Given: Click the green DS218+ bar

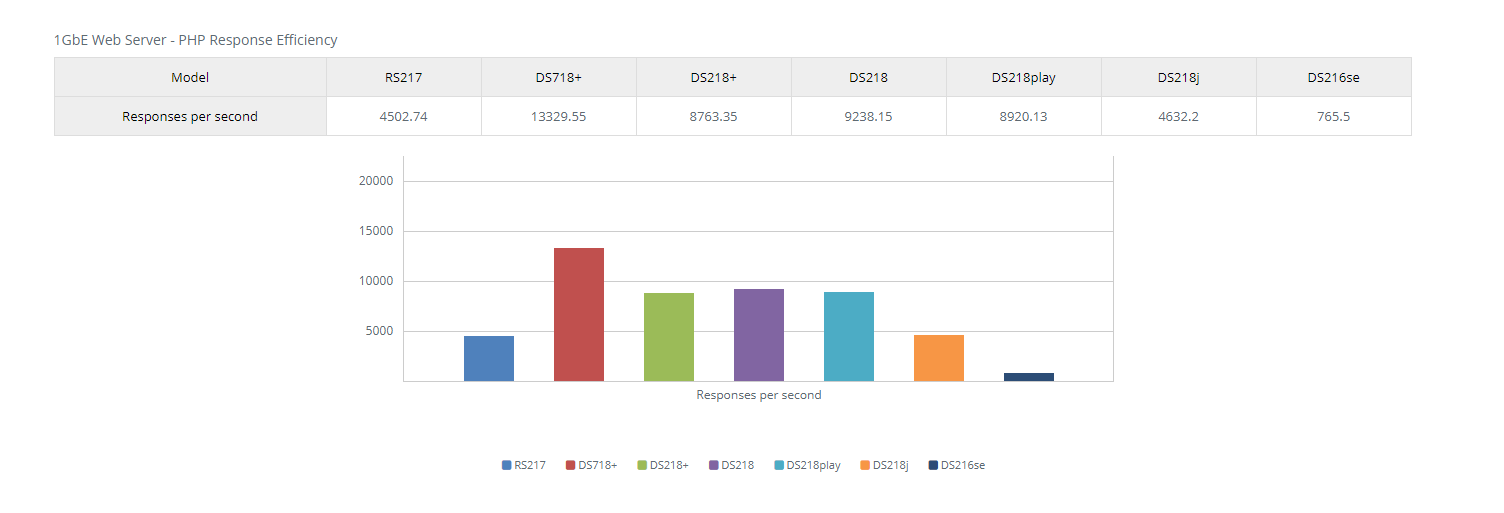Looking at the screenshot, I should coord(669,337).
